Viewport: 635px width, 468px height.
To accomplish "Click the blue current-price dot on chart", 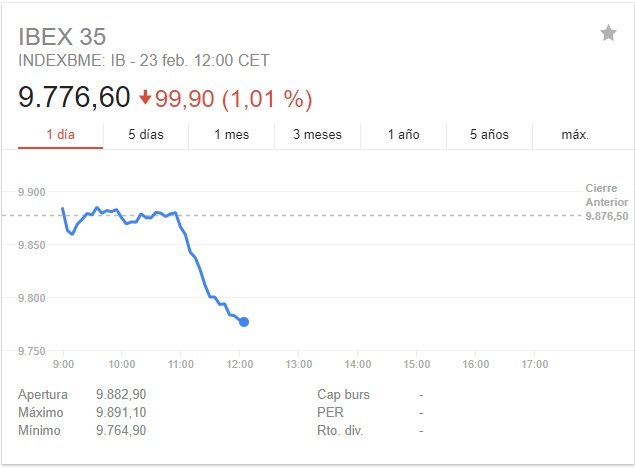I will (x=244, y=322).
